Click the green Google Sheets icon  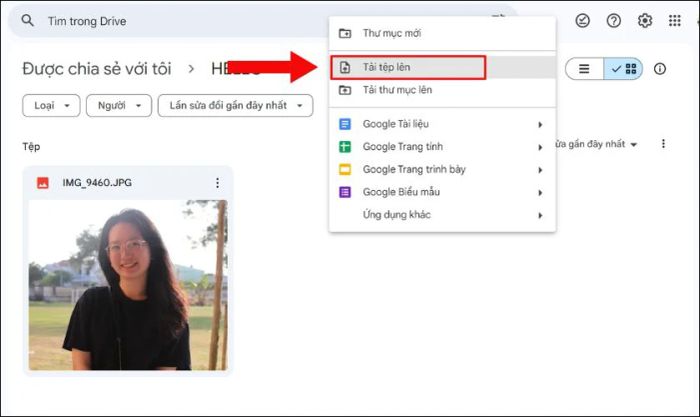click(345, 147)
